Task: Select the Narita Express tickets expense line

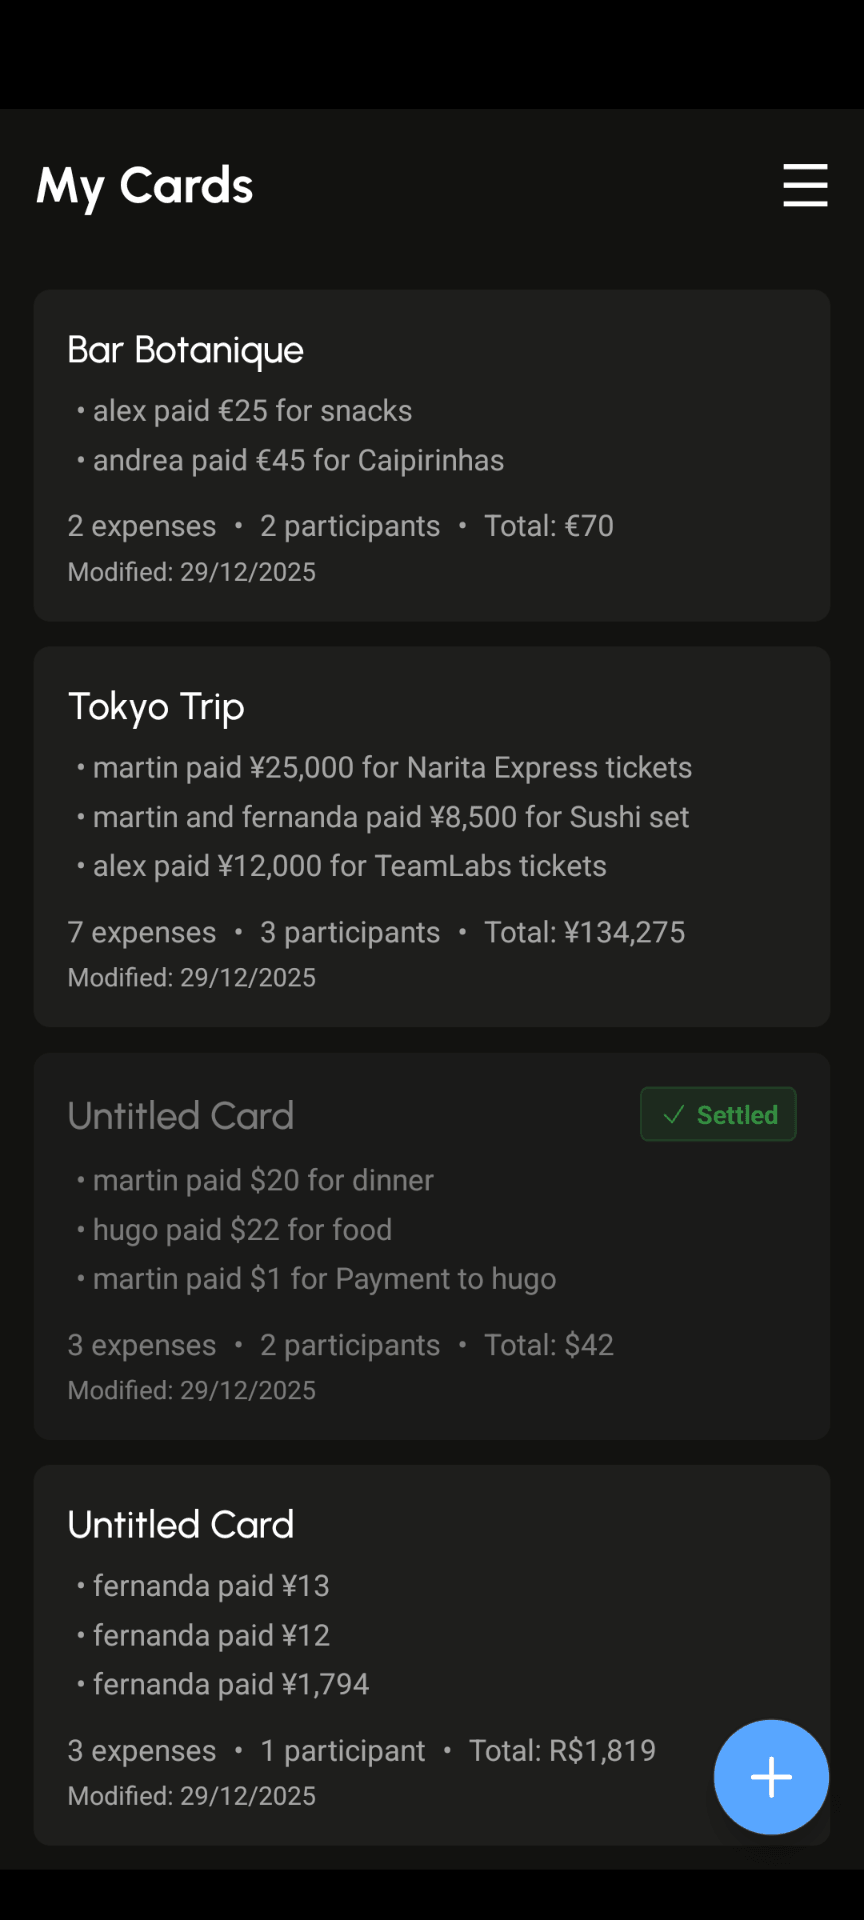Action: pos(392,768)
